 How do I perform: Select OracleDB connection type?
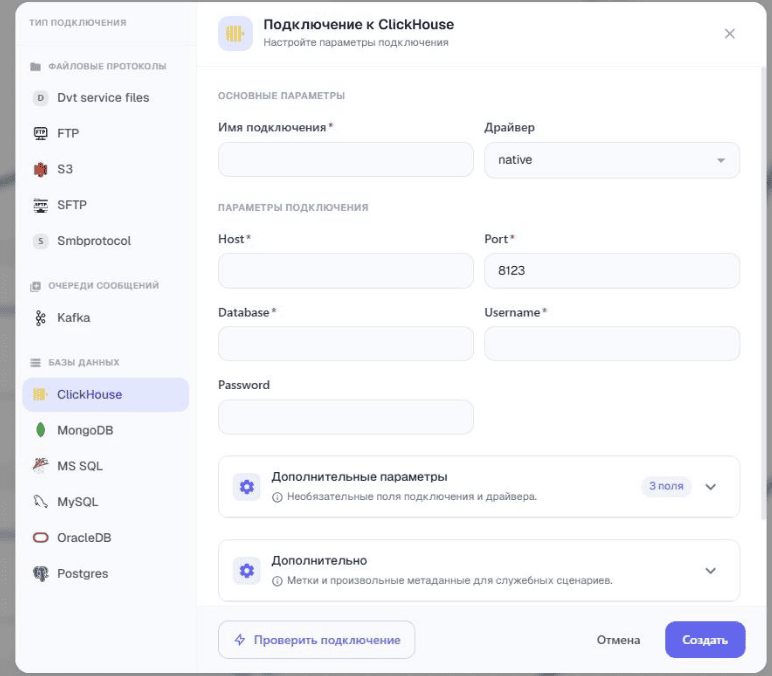pos(105,538)
